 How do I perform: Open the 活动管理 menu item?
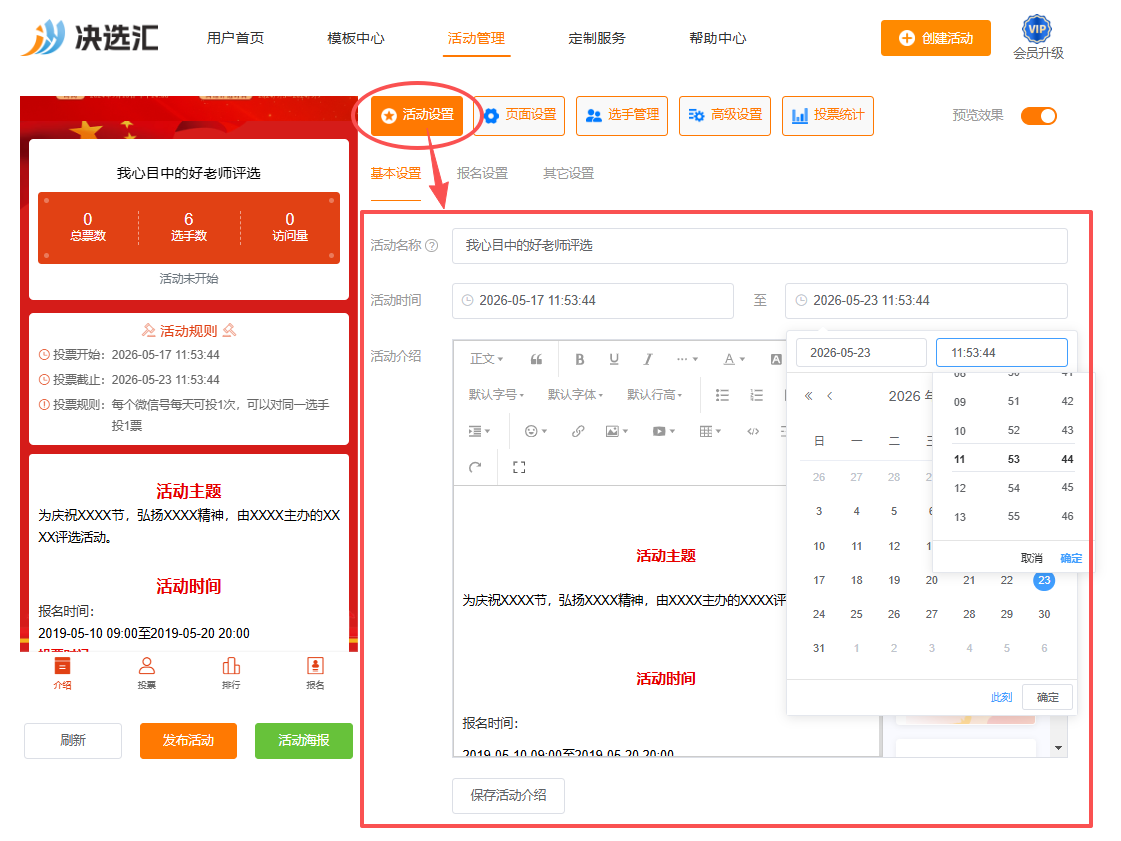(x=476, y=38)
